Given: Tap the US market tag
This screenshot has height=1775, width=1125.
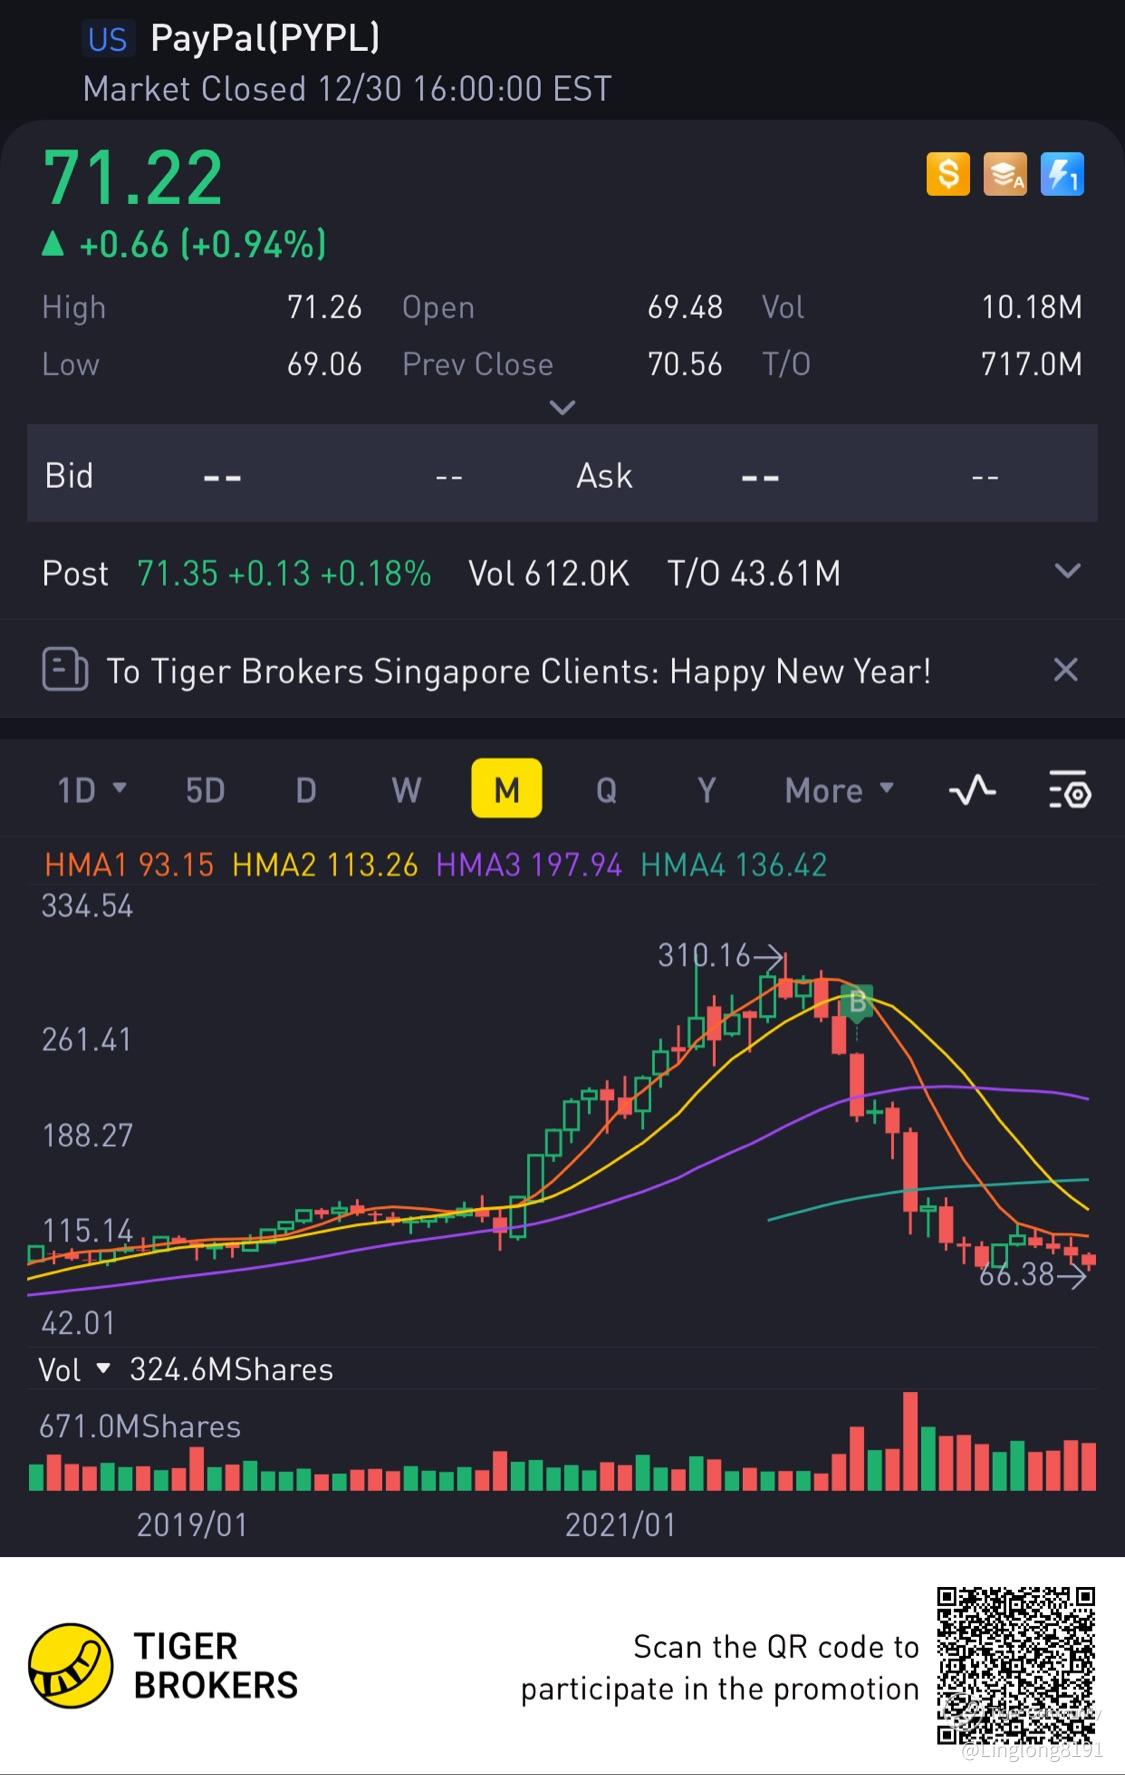Looking at the screenshot, I should 107,39.
